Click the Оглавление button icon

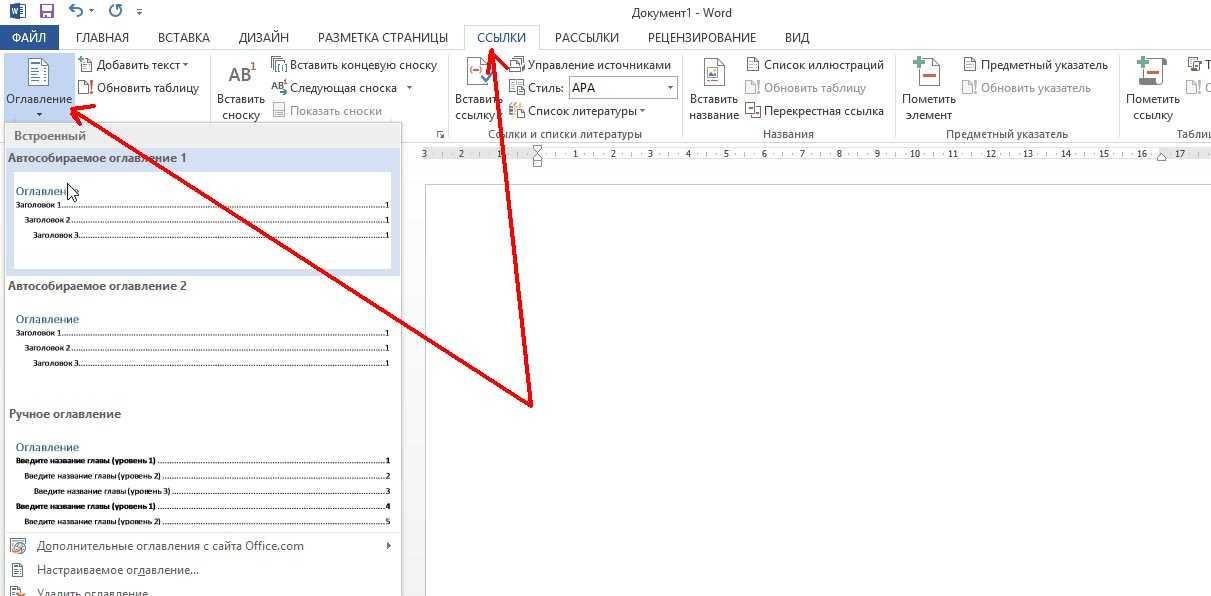(x=39, y=73)
